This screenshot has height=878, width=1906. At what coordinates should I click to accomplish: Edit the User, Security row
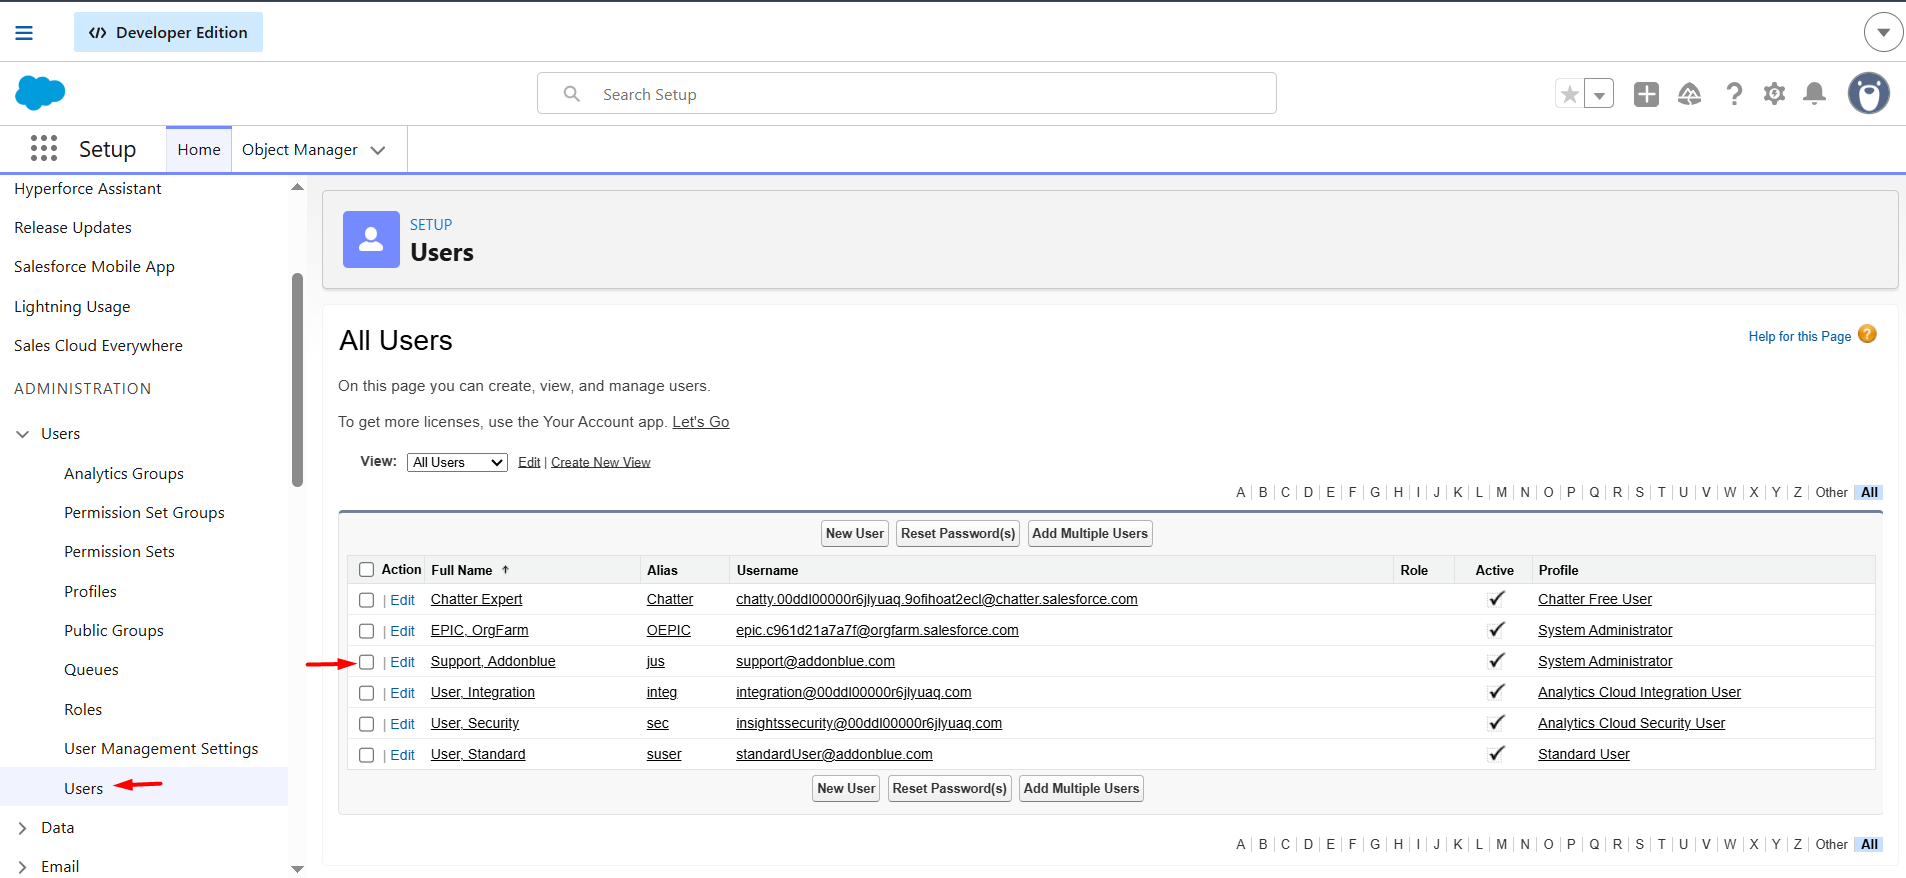(402, 724)
